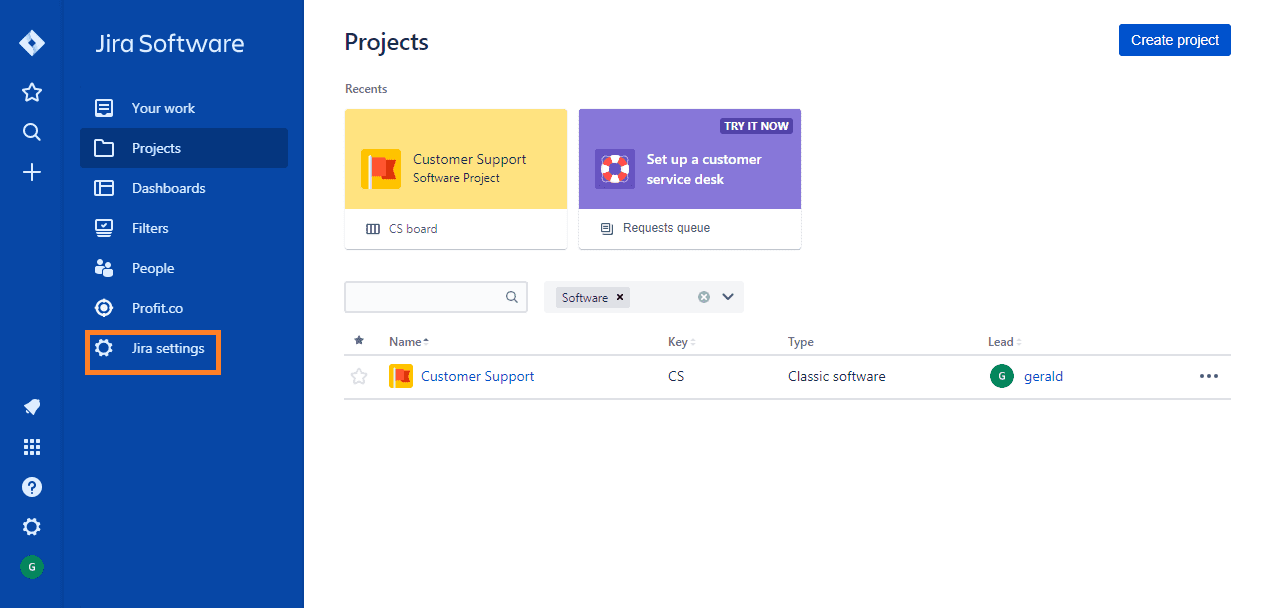The width and height of the screenshot is (1271, 608).
Task: Go to Your work in the navigation
Action: [184, 108]
